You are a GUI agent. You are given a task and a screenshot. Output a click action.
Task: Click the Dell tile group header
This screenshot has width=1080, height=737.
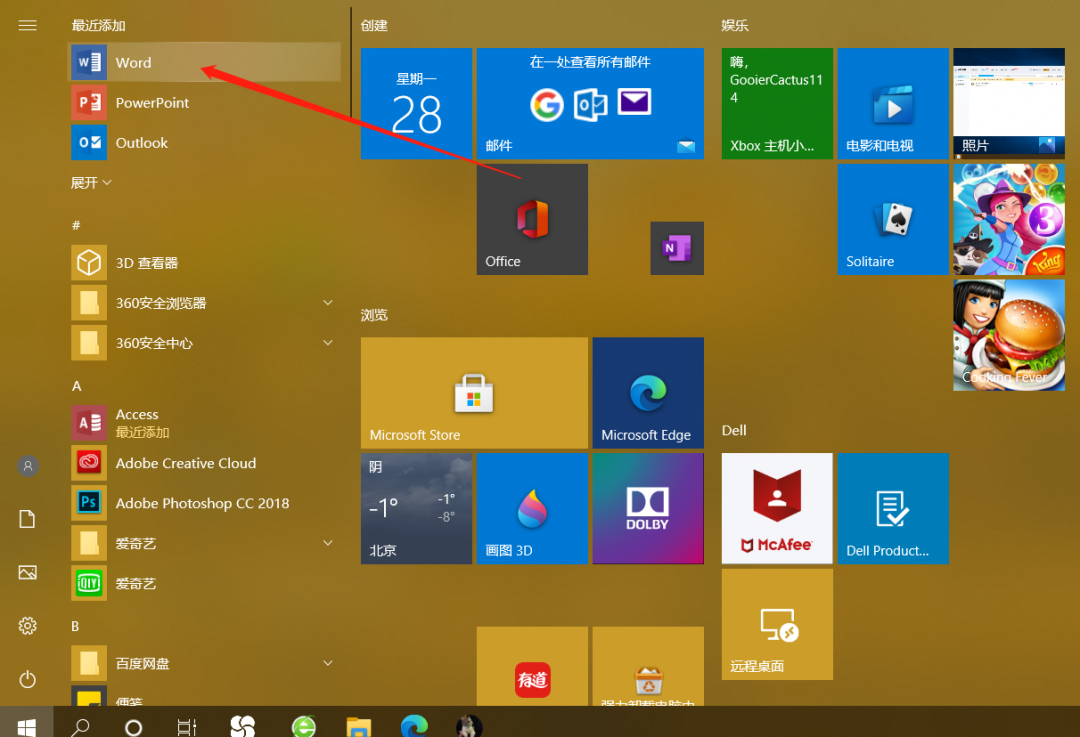[x=734, y=430]
